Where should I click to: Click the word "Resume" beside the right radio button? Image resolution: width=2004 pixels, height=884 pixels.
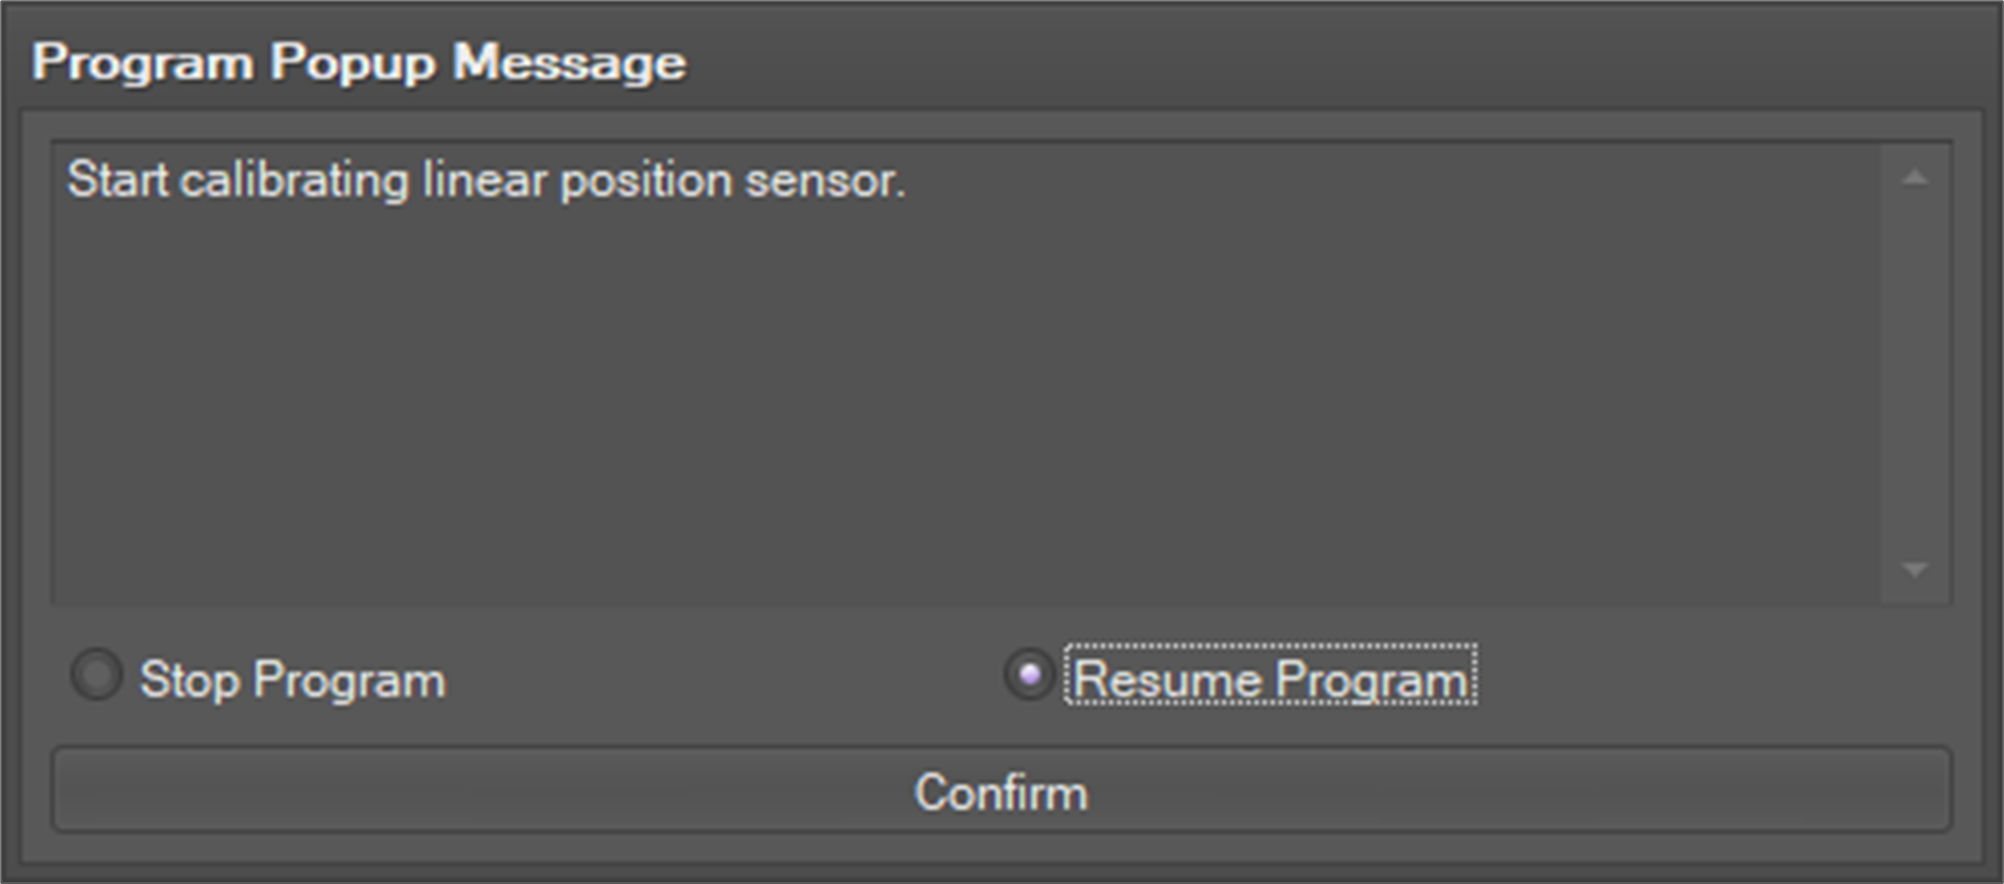1166,680
